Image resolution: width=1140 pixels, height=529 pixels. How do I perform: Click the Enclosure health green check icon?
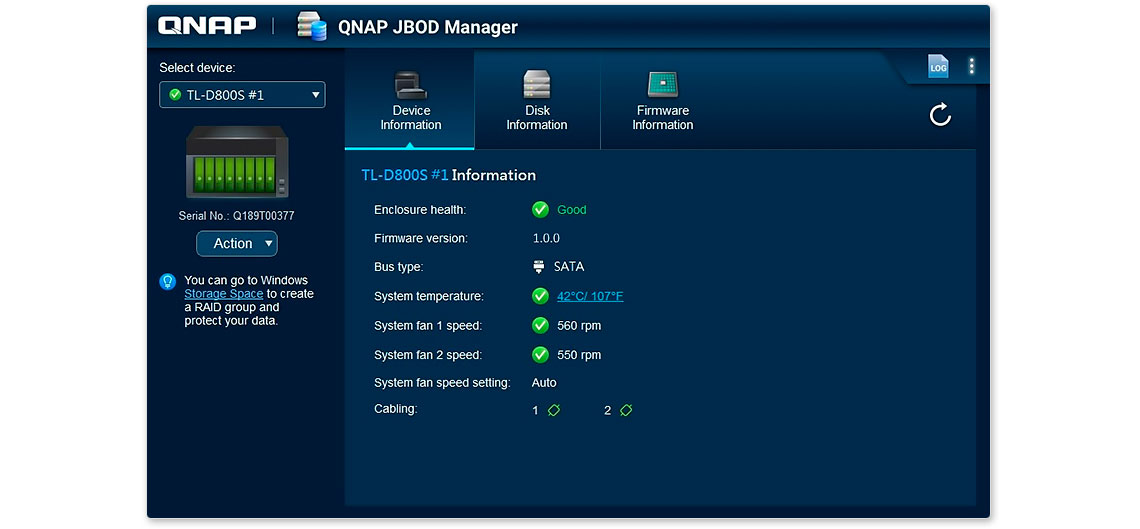540,210
